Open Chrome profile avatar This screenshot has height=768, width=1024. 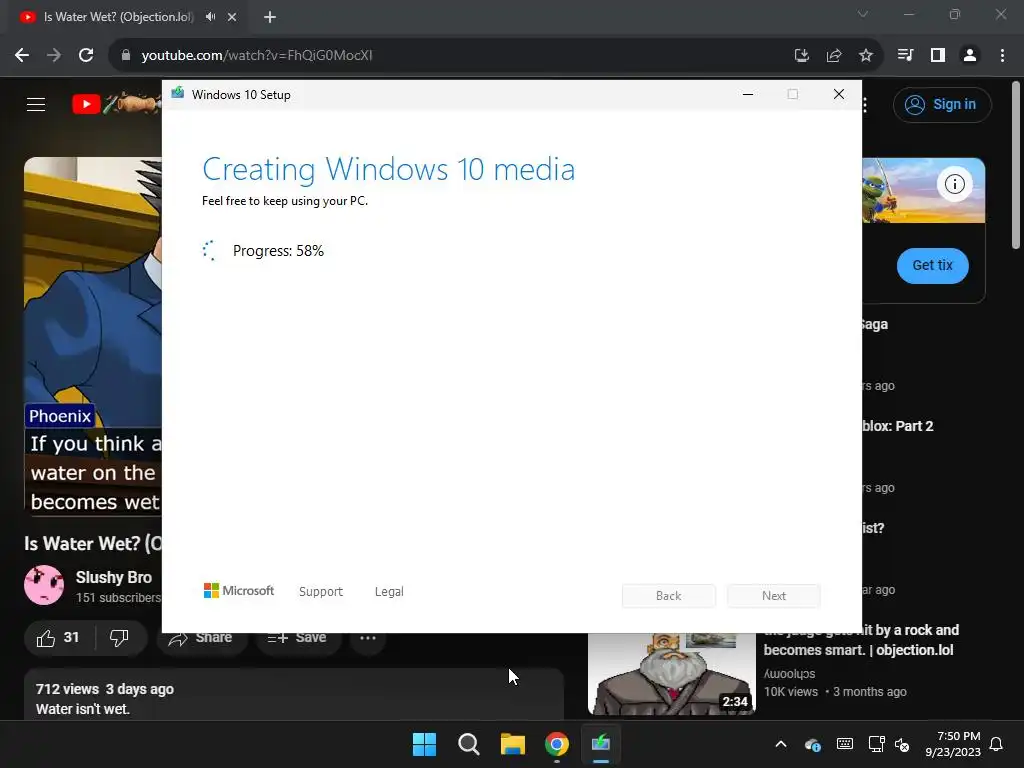[970, 56]
